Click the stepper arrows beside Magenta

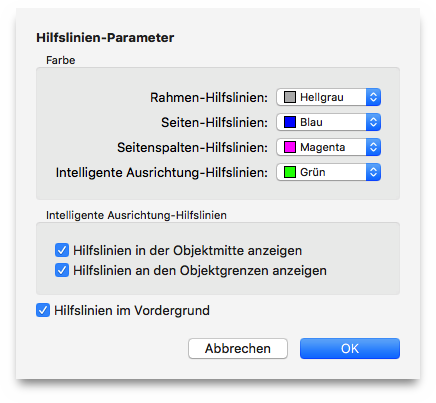(373, 147)
